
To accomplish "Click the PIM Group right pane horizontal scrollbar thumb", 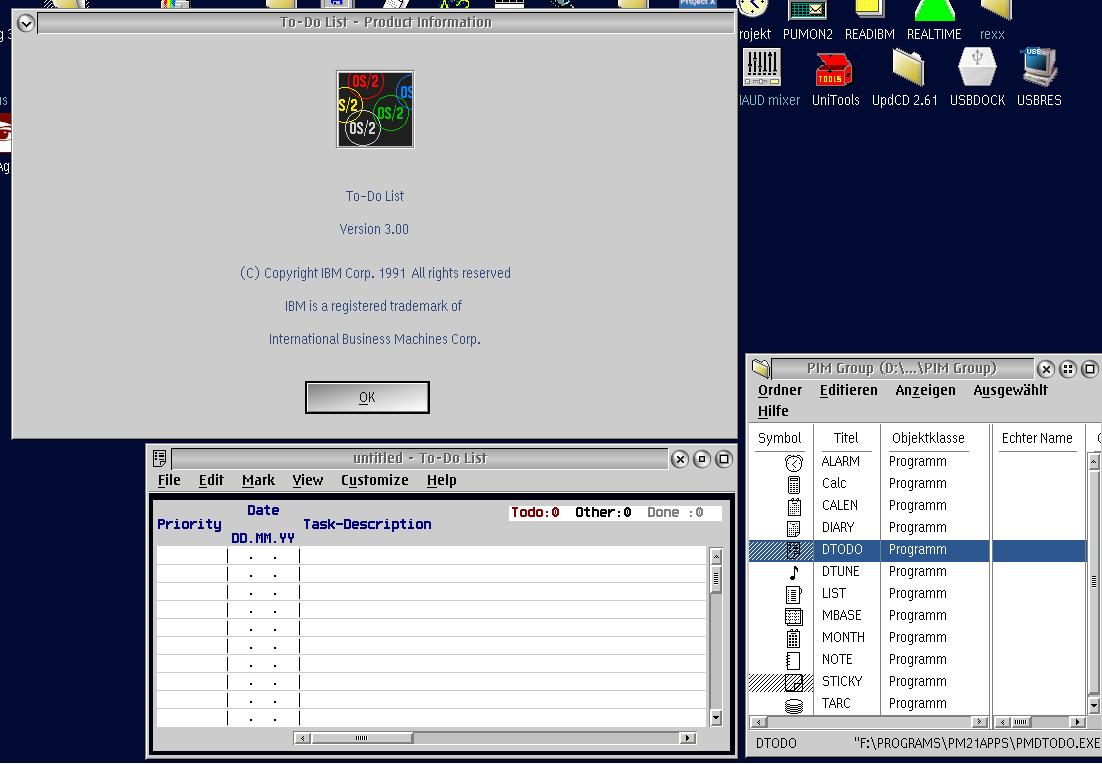I will pos(1020,722).
